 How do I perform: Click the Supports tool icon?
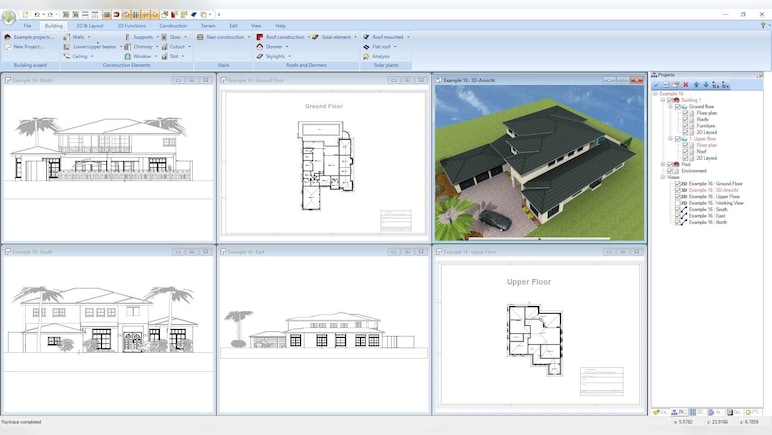128,37
